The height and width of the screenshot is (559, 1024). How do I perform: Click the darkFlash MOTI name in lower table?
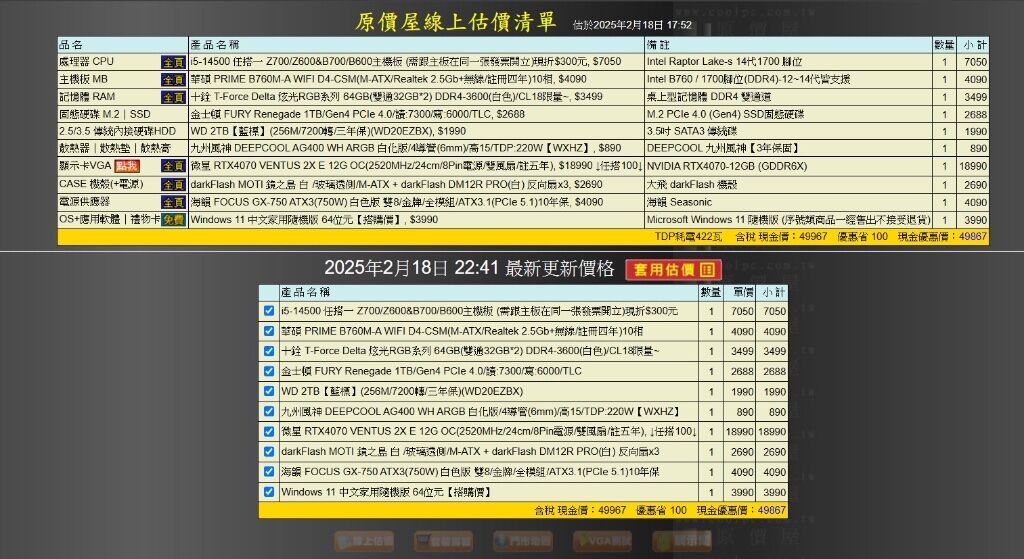pyautogui.click(x=470, y=451)
